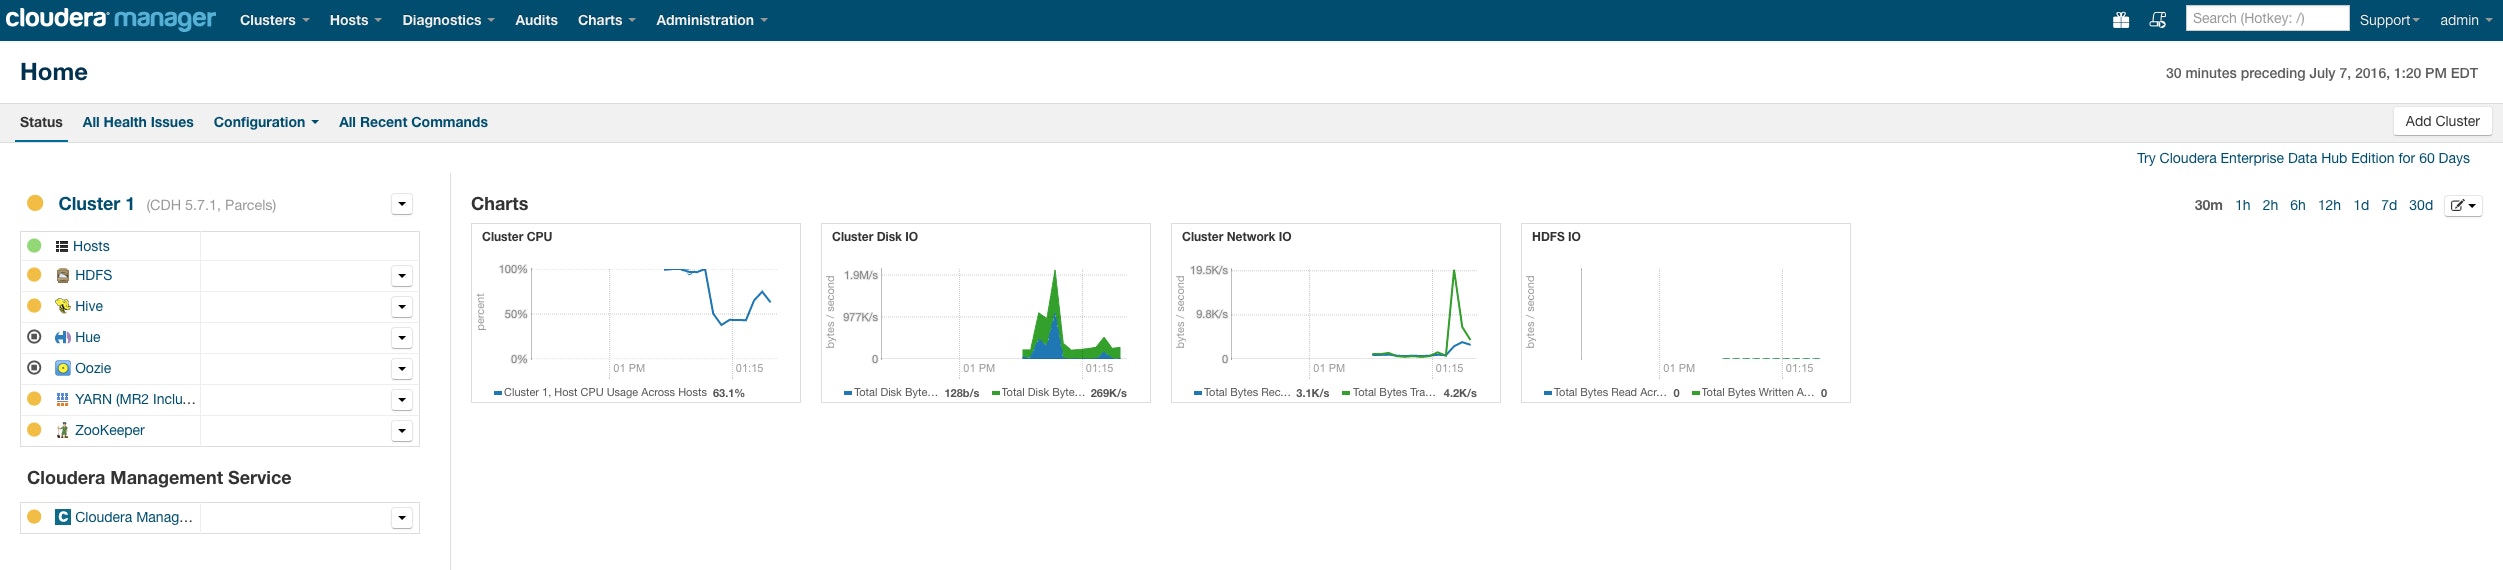Open the ZooKeeper service link

(x=110, y=430)
